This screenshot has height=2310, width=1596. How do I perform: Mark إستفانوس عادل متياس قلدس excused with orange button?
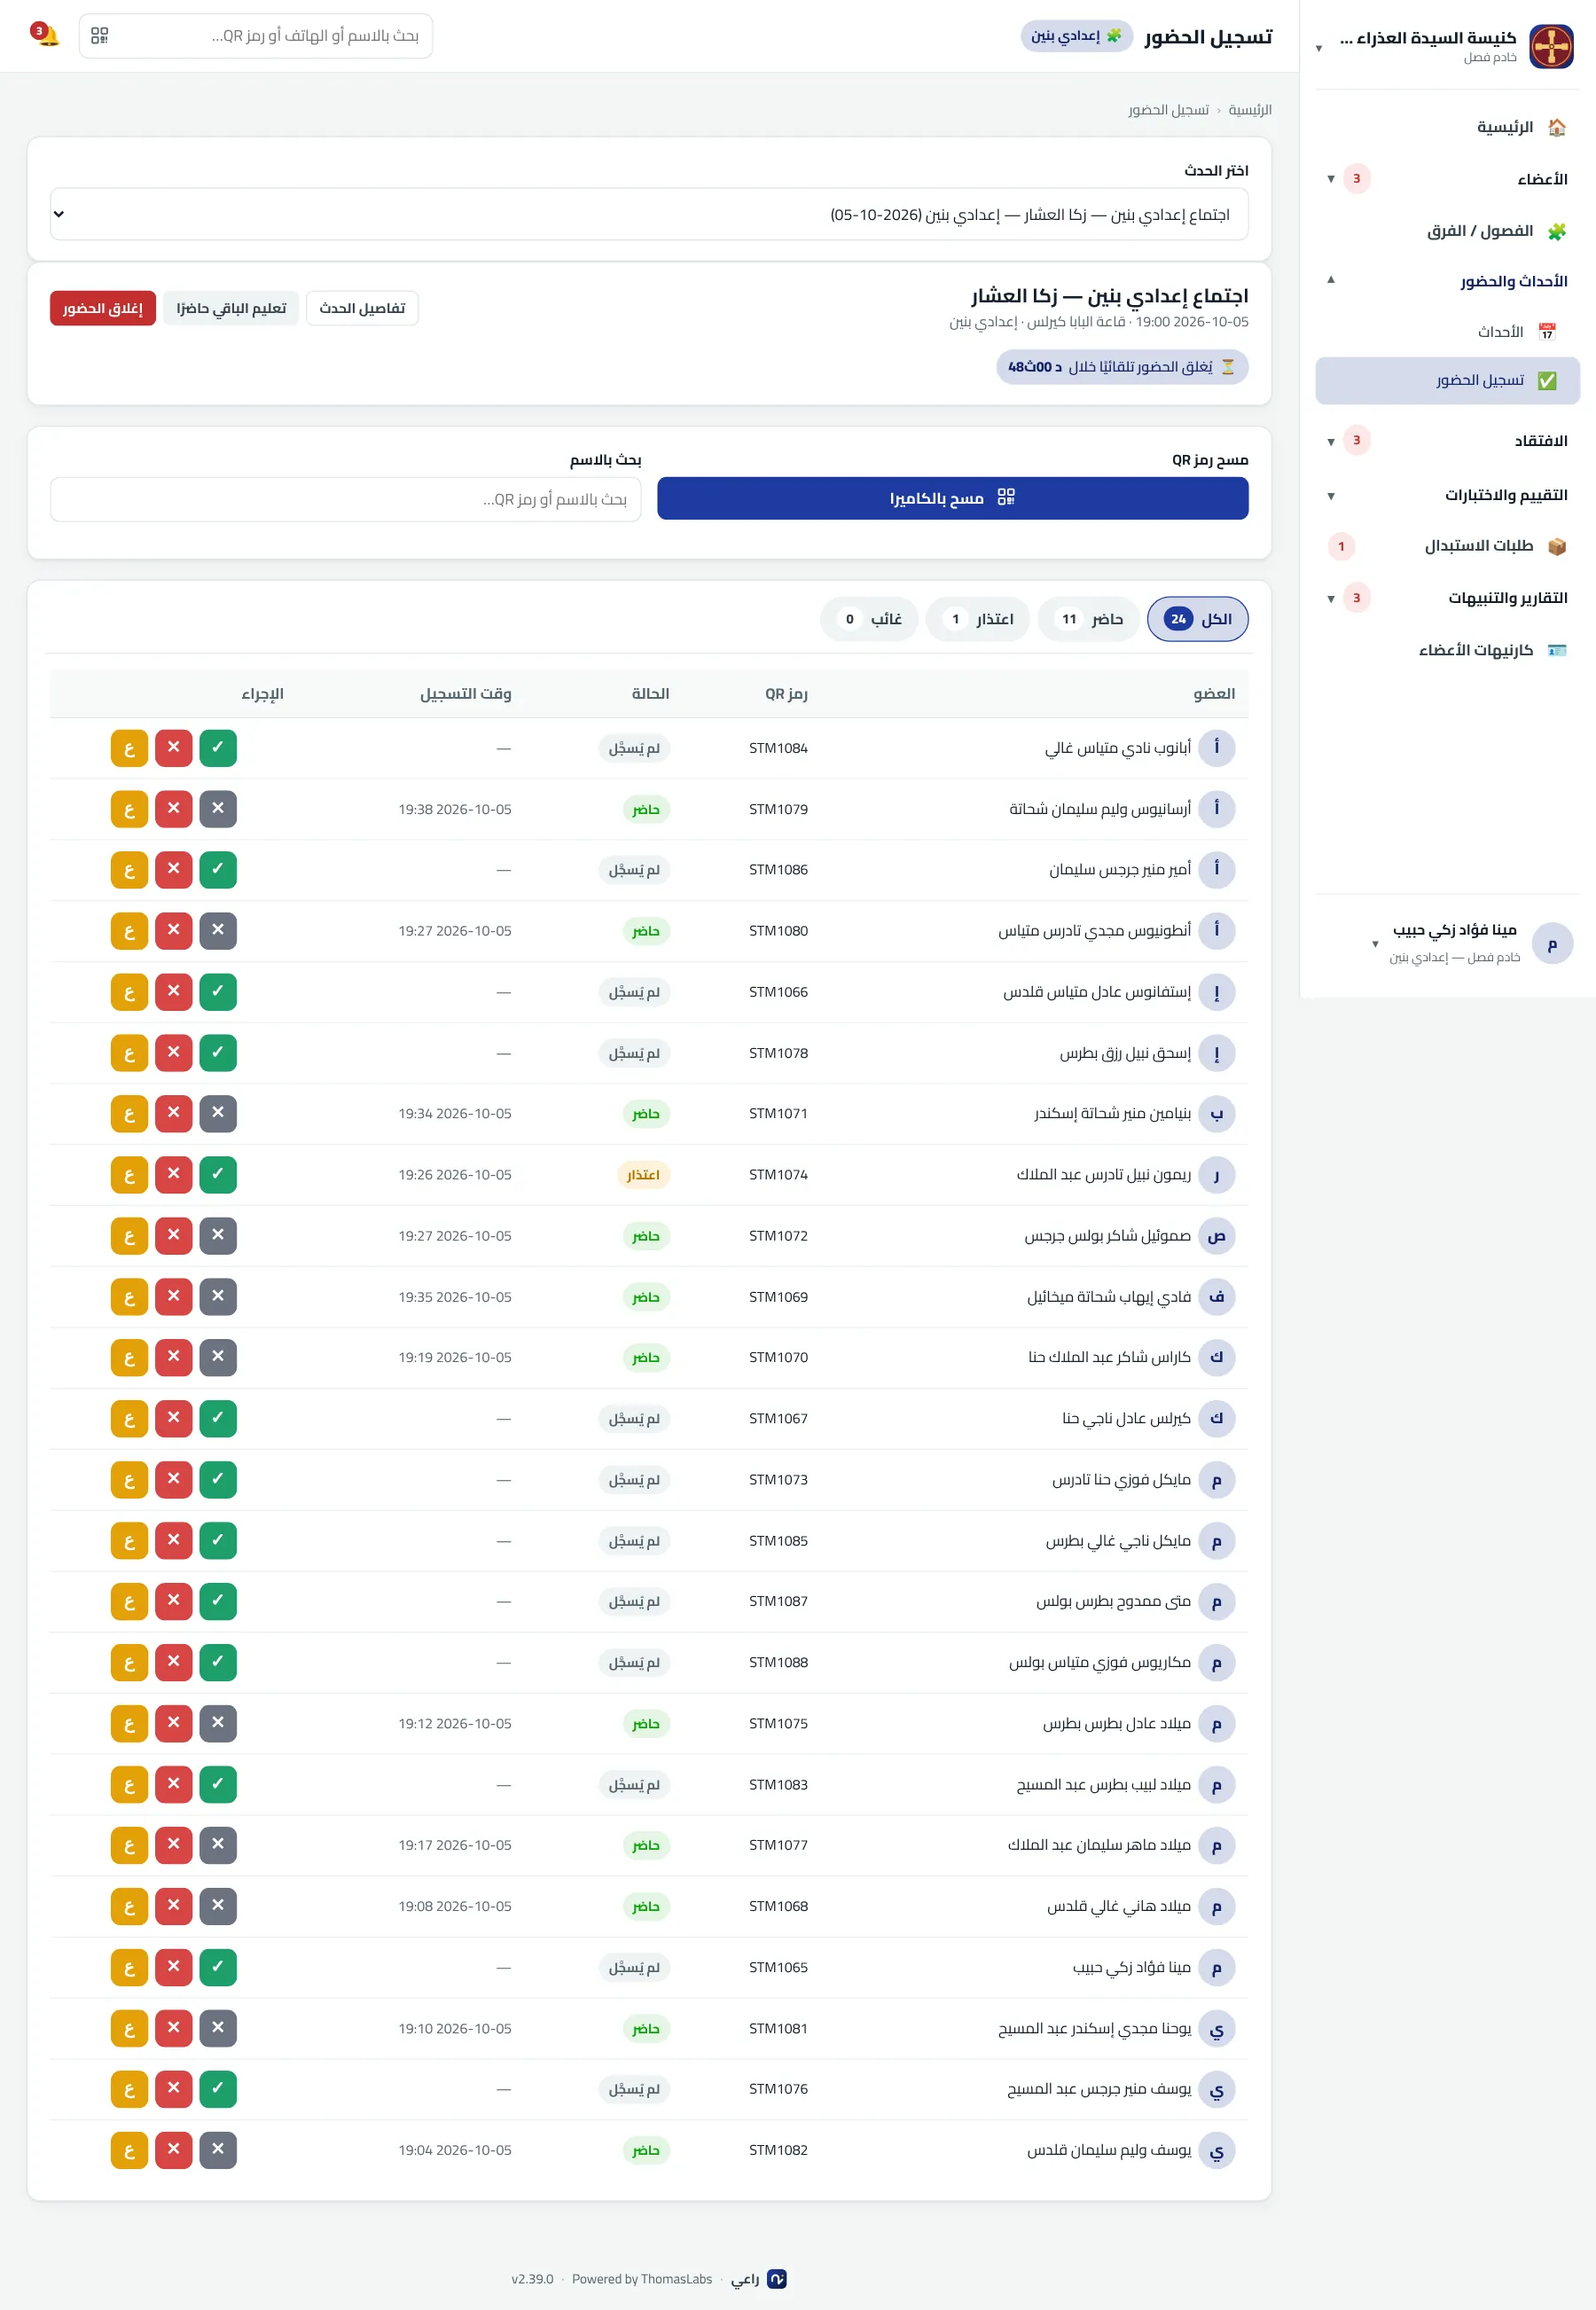click(130, 992)
